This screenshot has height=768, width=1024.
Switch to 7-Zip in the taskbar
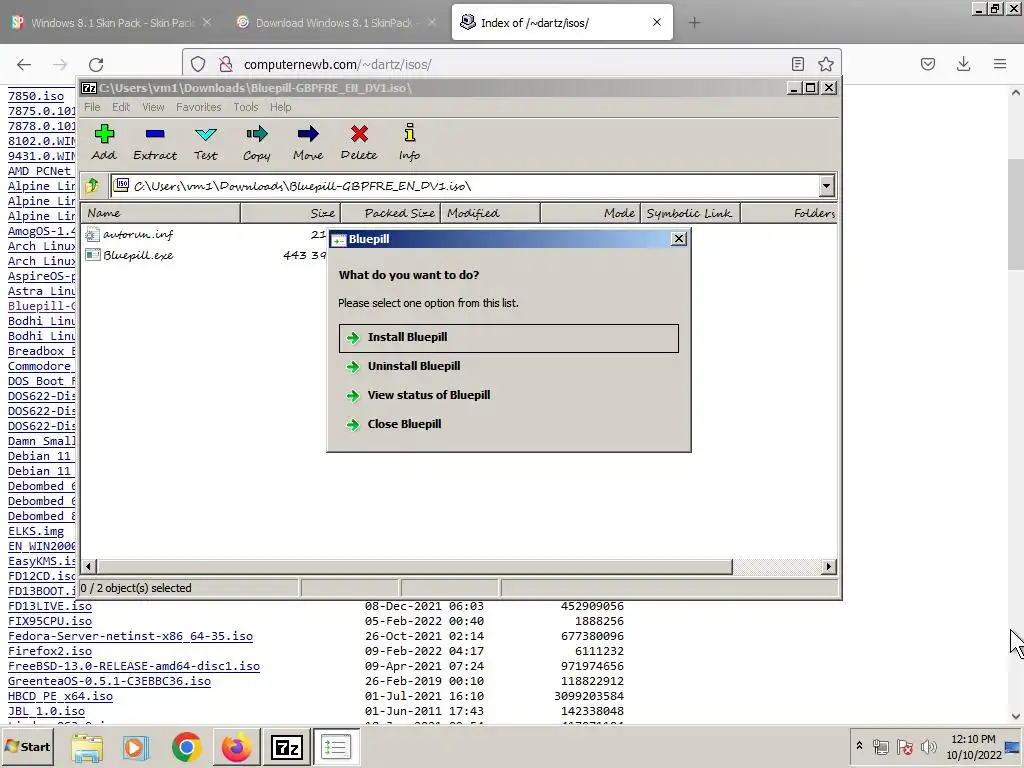click(x=287, y=747)
